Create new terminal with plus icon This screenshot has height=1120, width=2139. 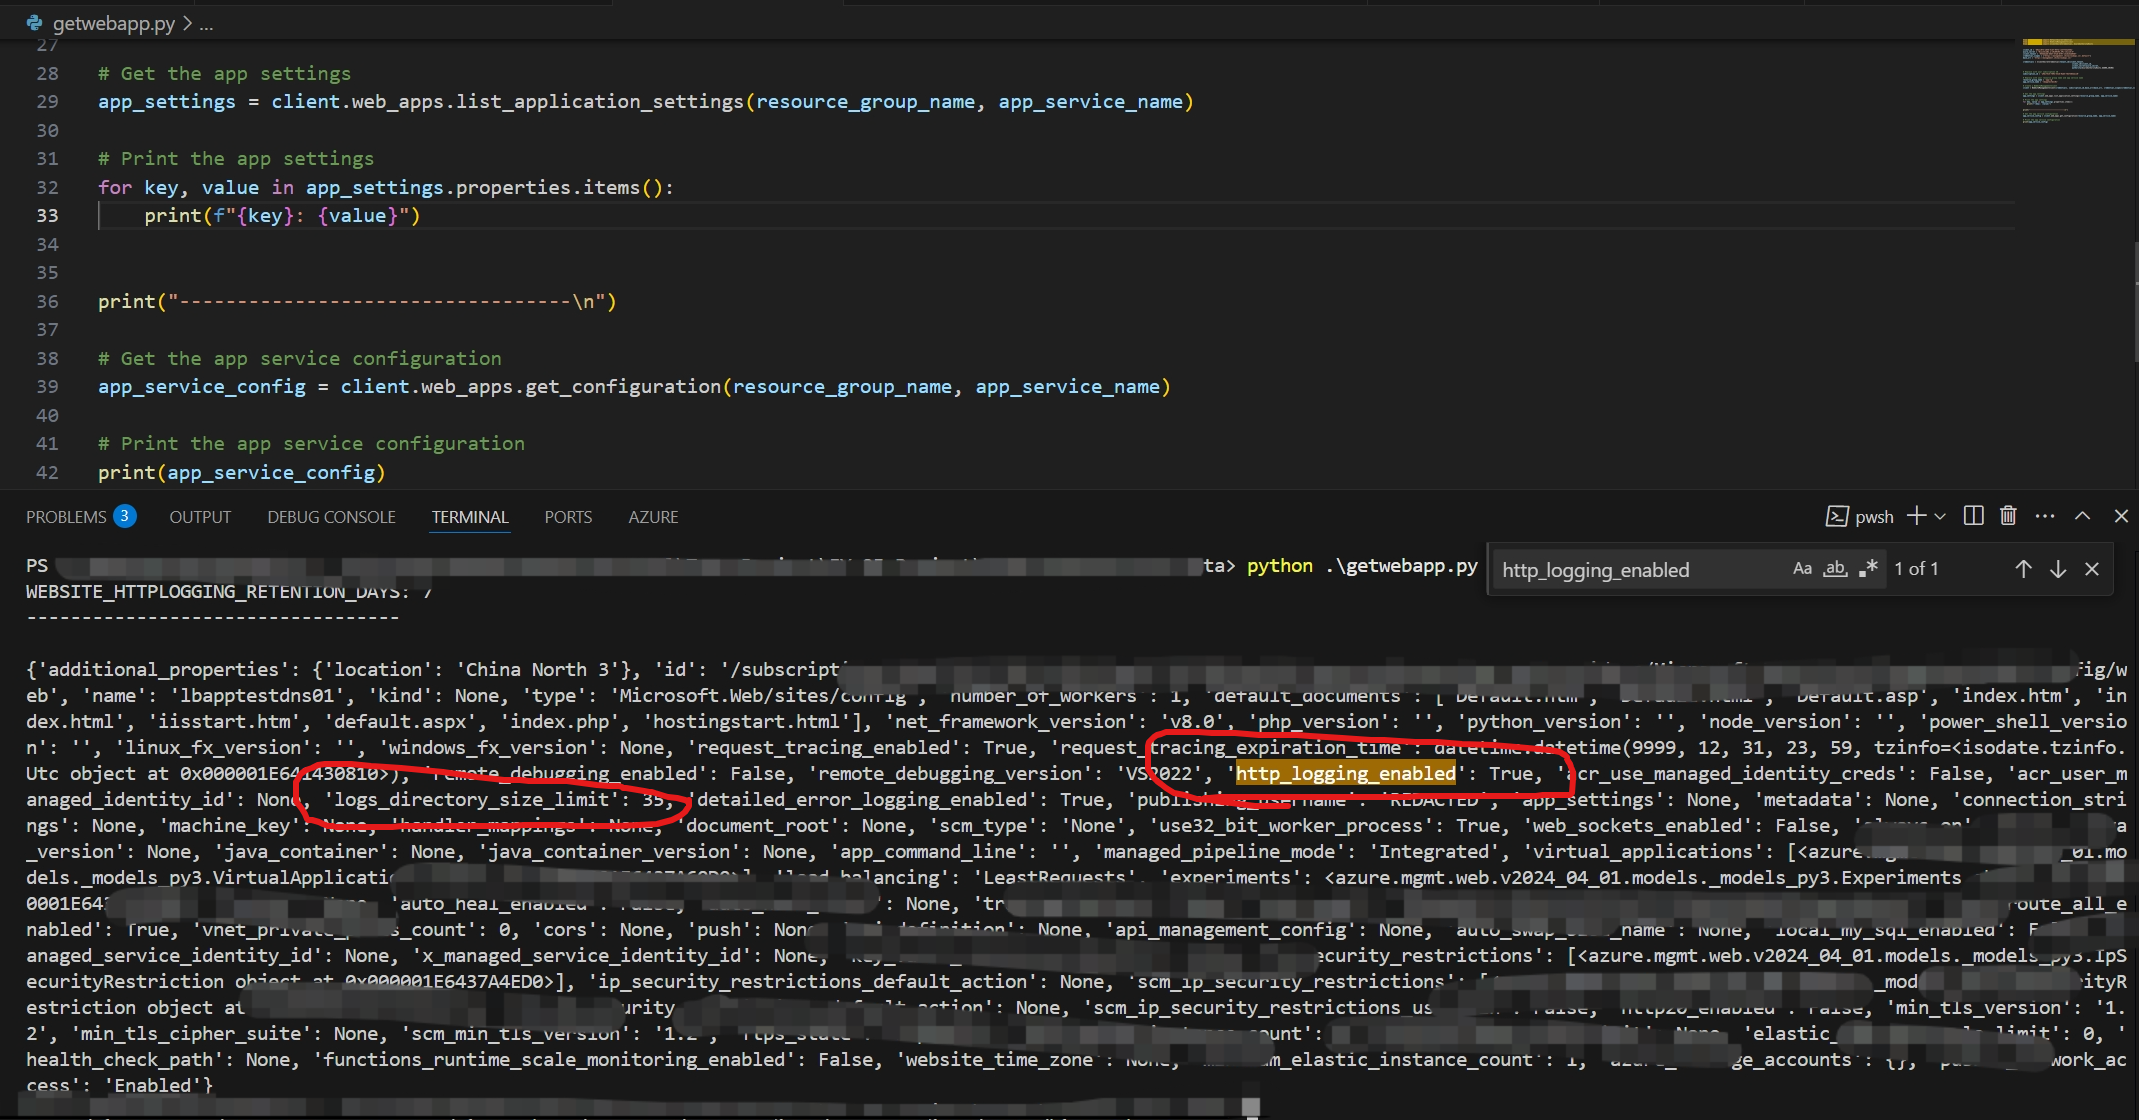coord(1916,516)
